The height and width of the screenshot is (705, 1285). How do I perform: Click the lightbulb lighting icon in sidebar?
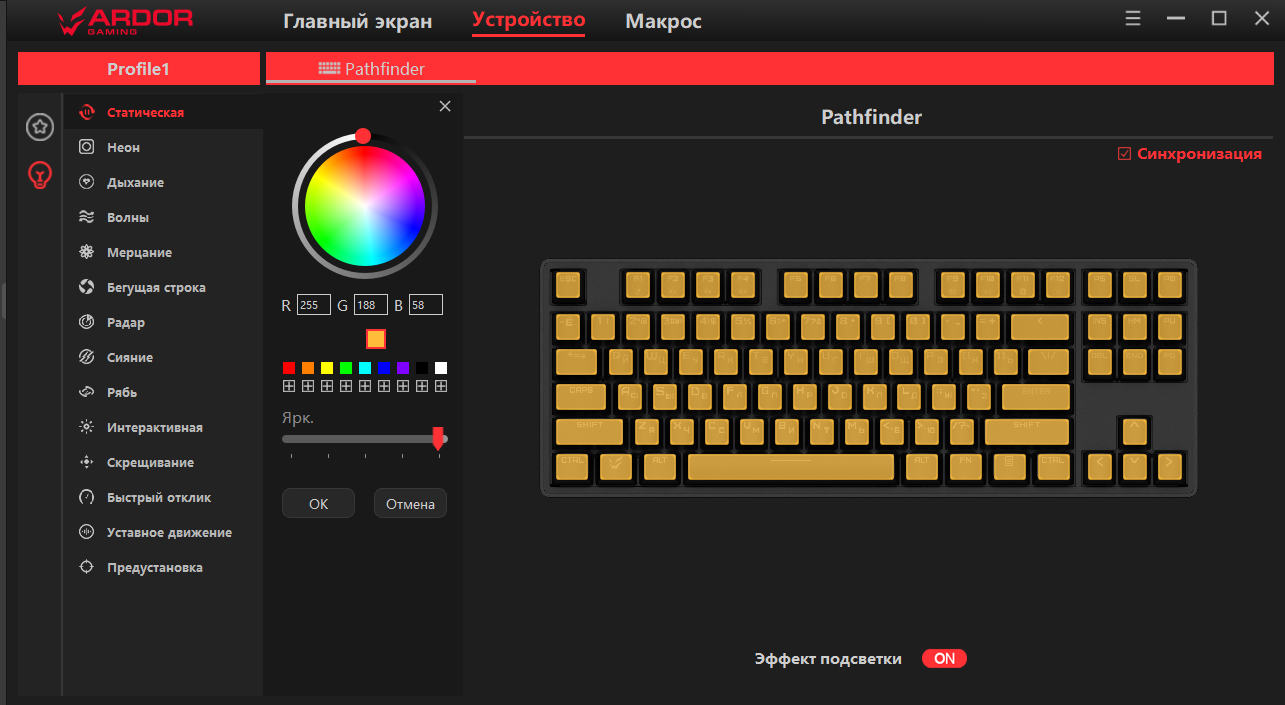coord(39,176)
